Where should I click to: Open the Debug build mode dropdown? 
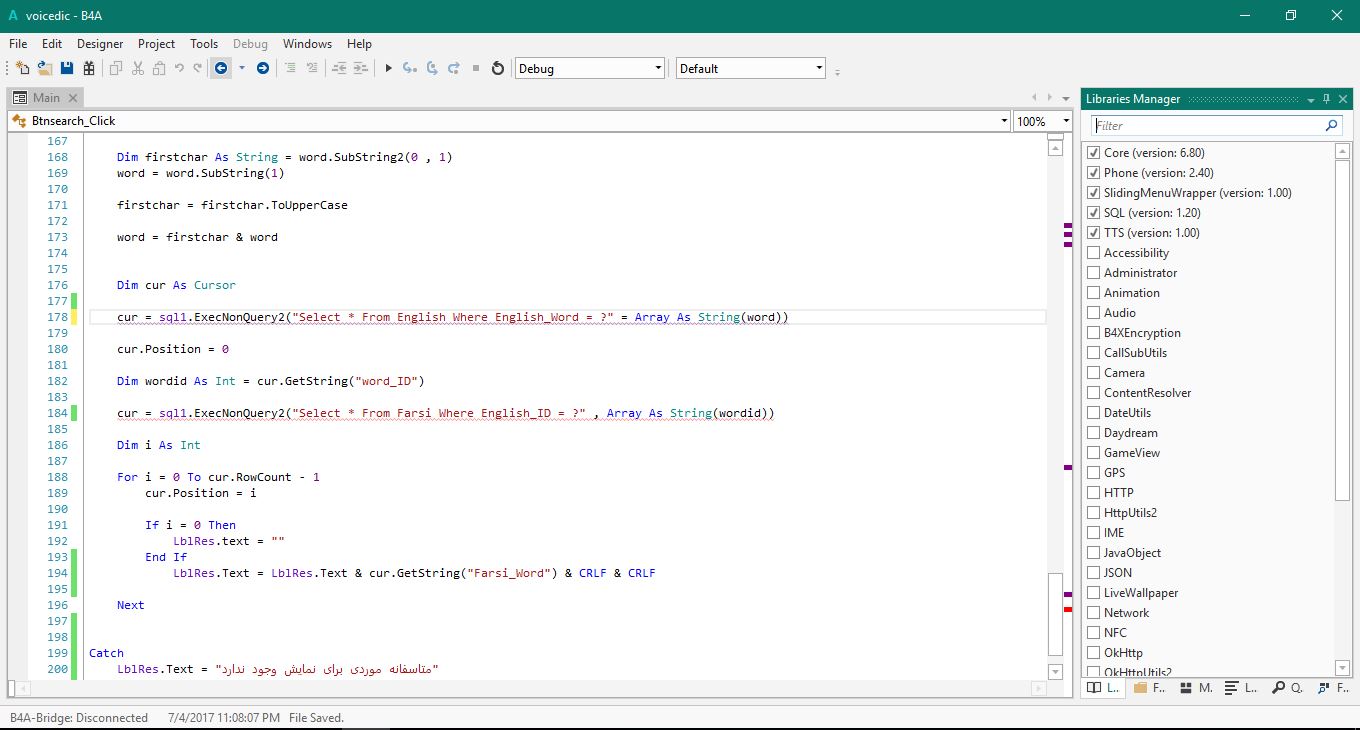[x=589, y=68]
